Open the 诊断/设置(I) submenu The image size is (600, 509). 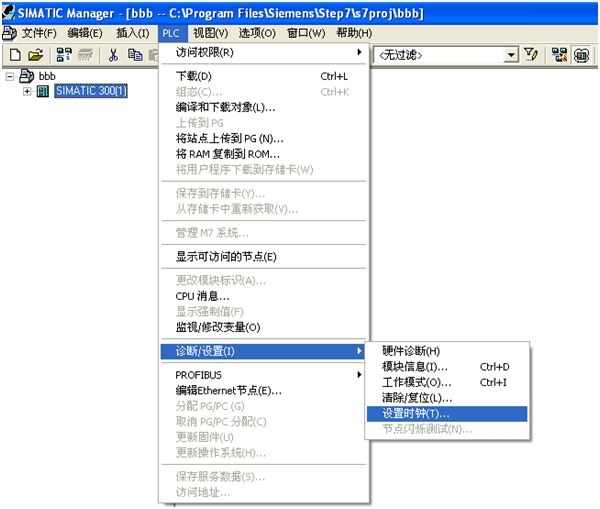(262, 351)
